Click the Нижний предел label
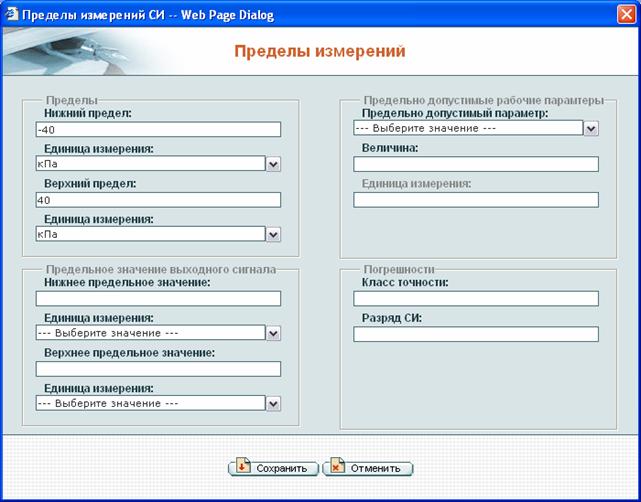The width and height of the screenshot is (641, 502). 88,113
